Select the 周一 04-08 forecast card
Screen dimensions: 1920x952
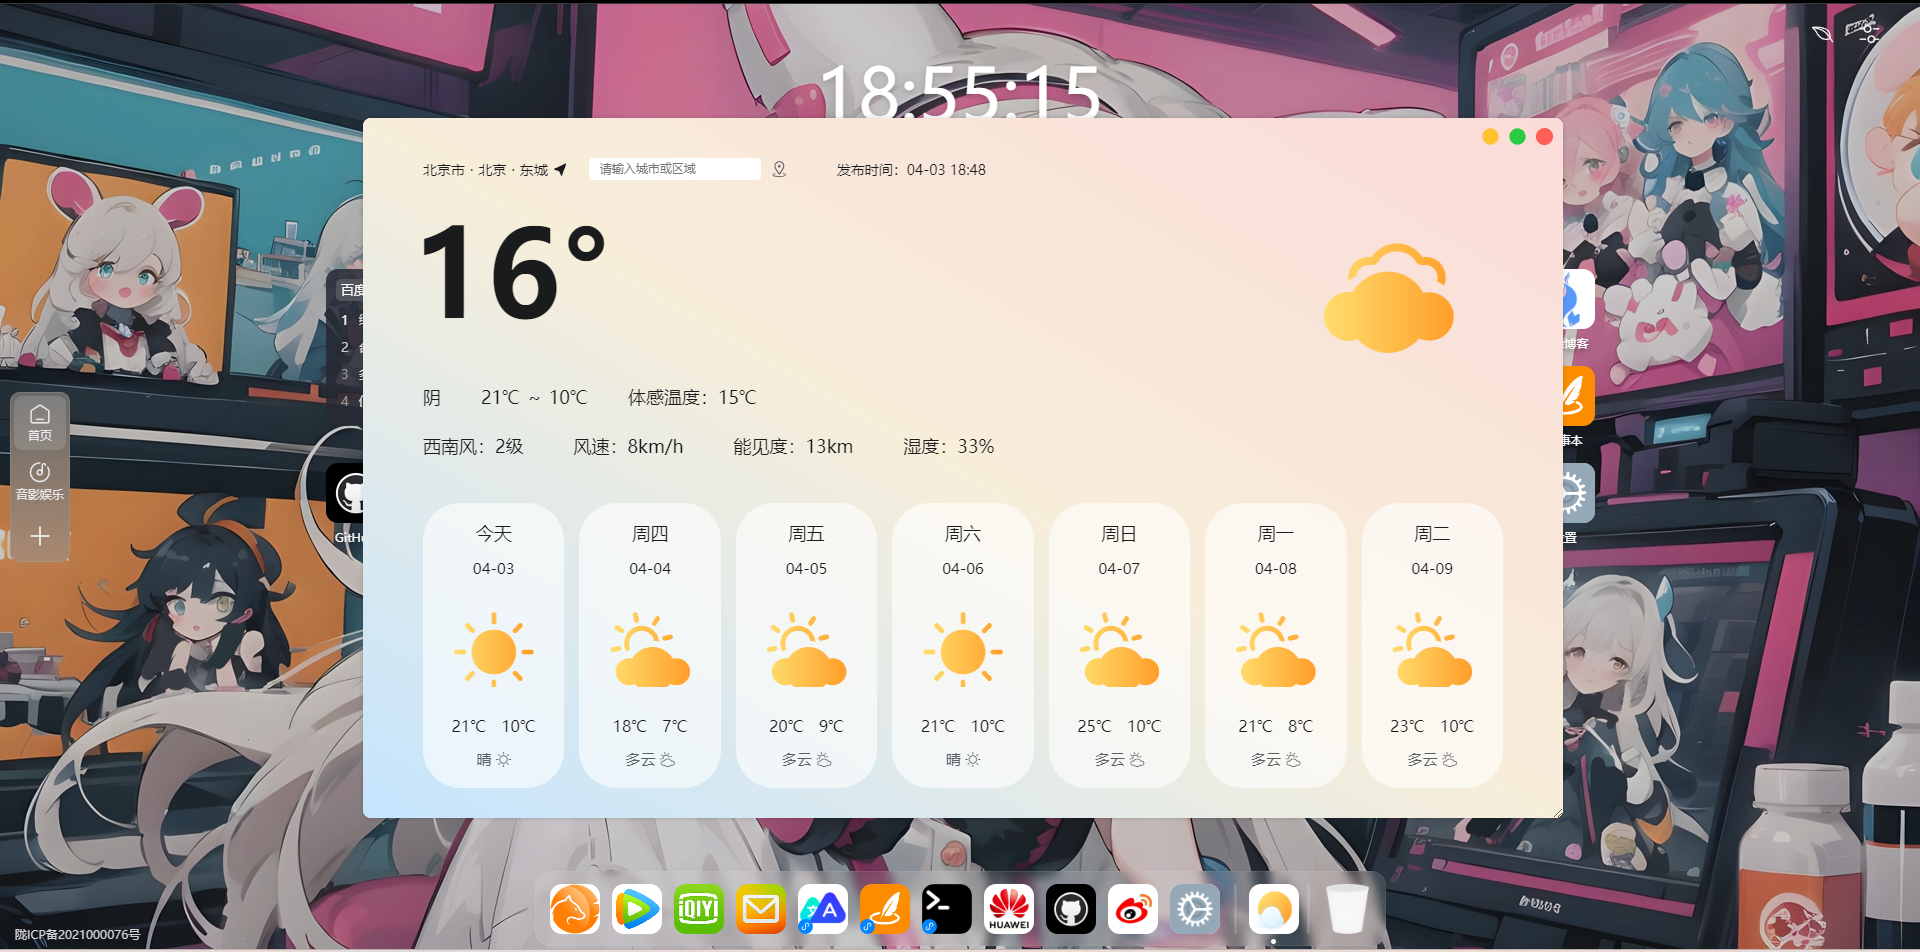click(1276, 645)
